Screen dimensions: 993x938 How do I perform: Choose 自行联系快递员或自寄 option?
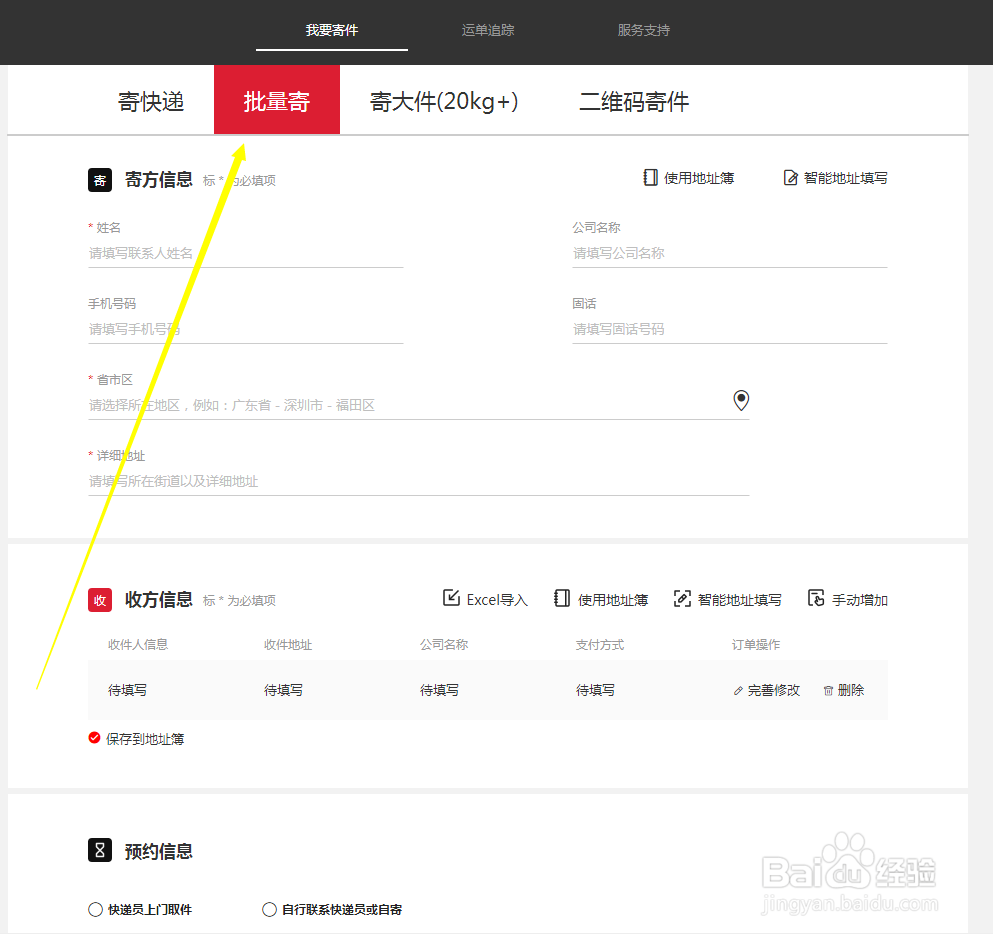(x=269, y=909)
